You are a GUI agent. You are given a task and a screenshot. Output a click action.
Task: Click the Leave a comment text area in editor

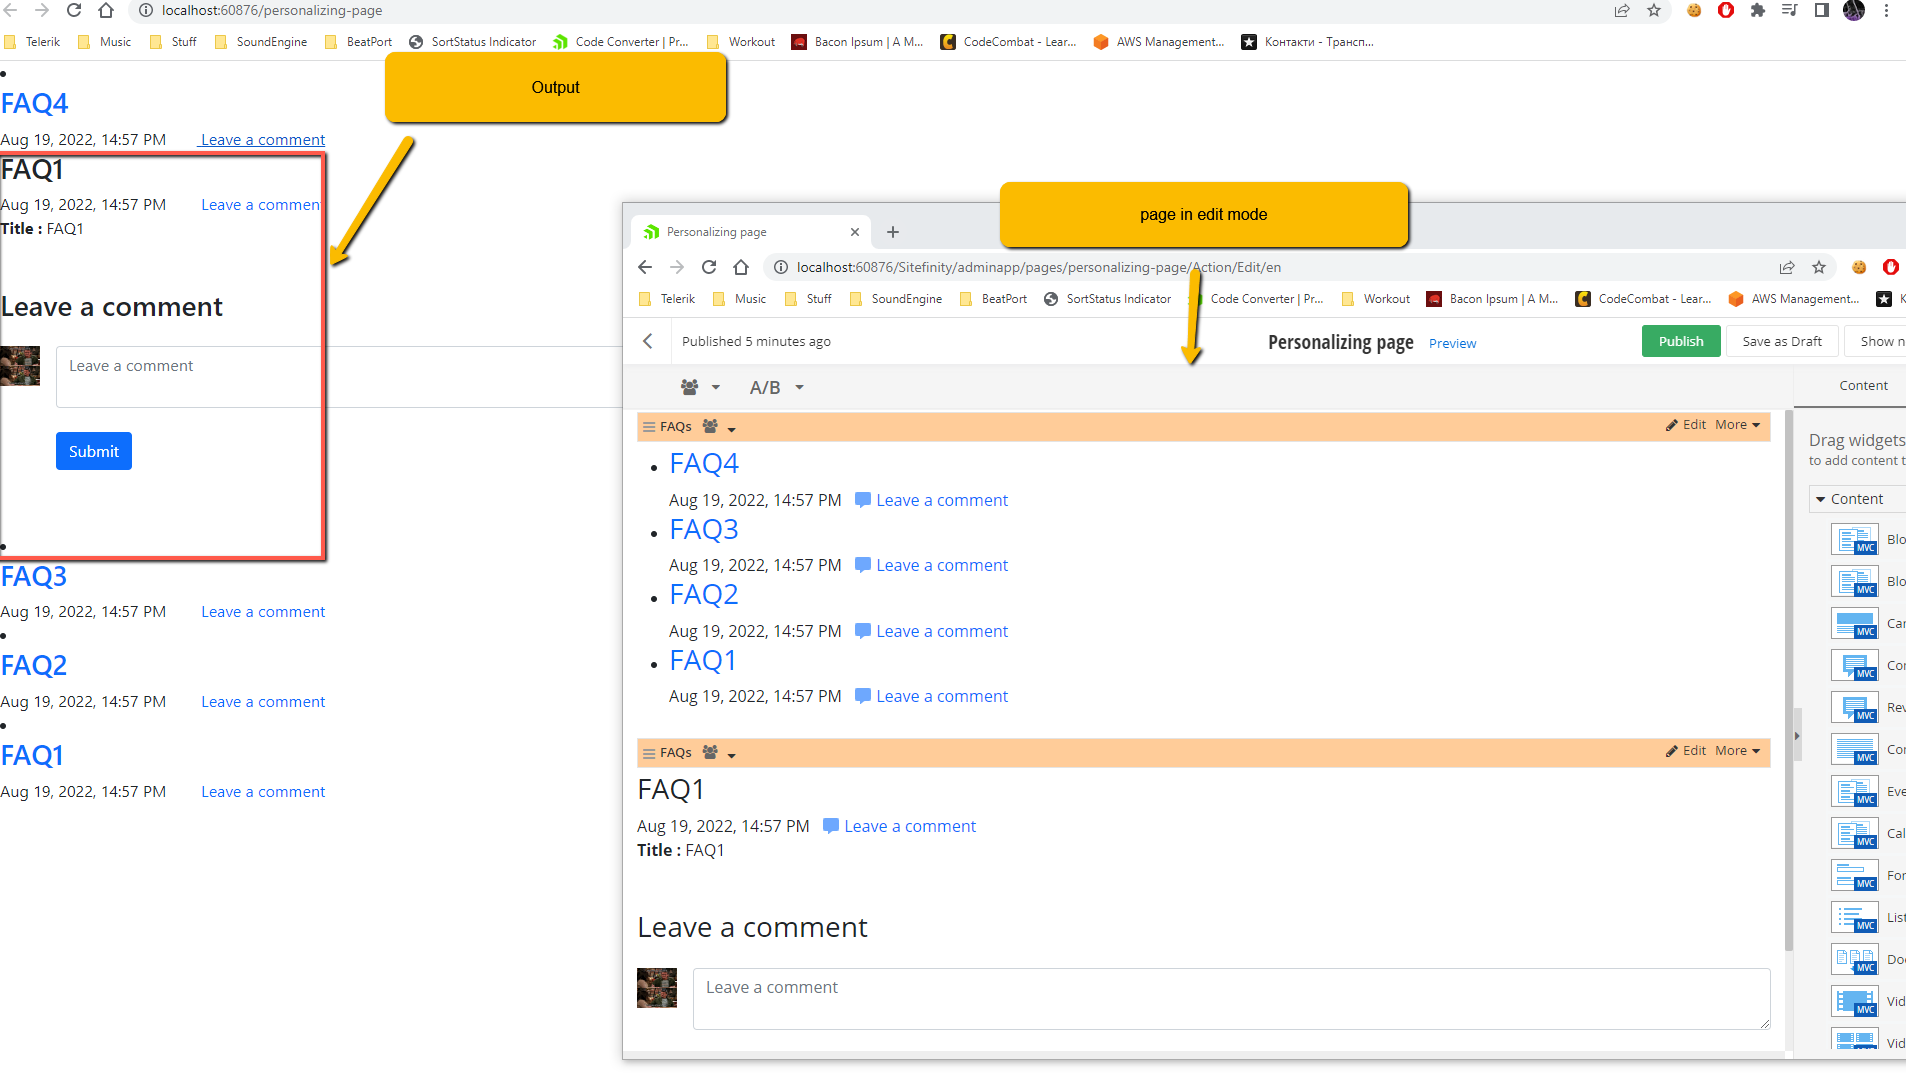(x=1230, y=998)
